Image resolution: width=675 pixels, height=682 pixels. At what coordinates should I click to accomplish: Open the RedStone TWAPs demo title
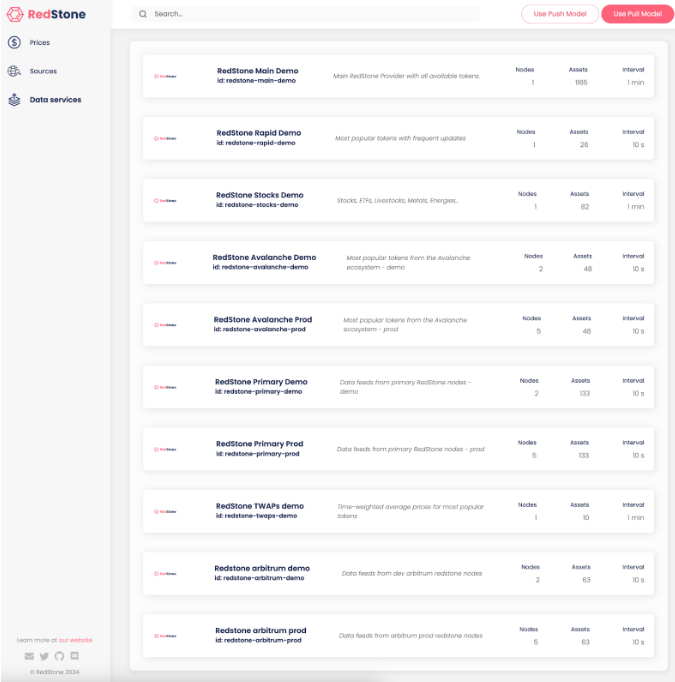point(260,506)
